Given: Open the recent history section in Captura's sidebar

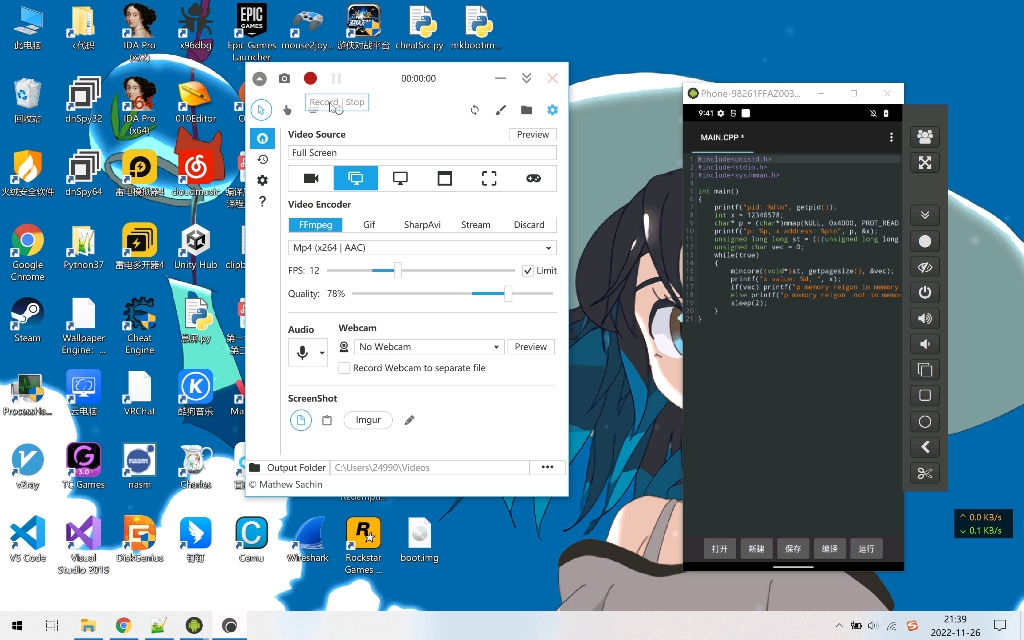Looking at the screenshot, I should coord(263,159).
